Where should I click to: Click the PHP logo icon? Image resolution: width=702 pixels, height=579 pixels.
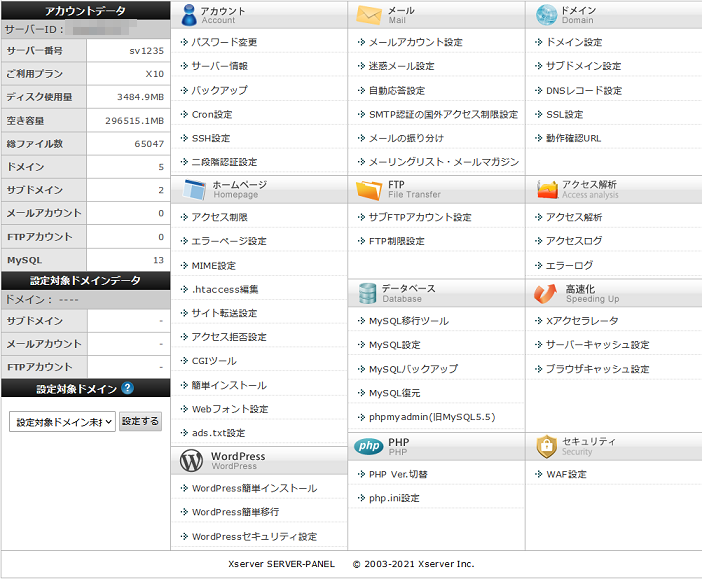click(x=369, y=446)
